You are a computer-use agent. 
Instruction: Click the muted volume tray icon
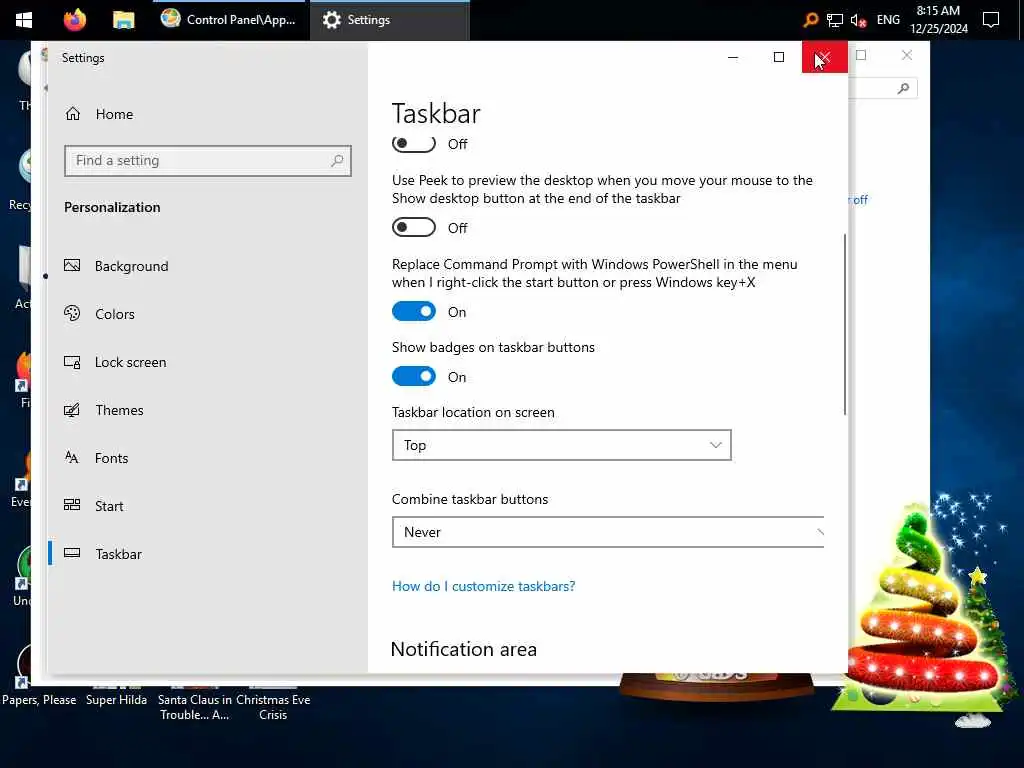click(x=858, y=20)
